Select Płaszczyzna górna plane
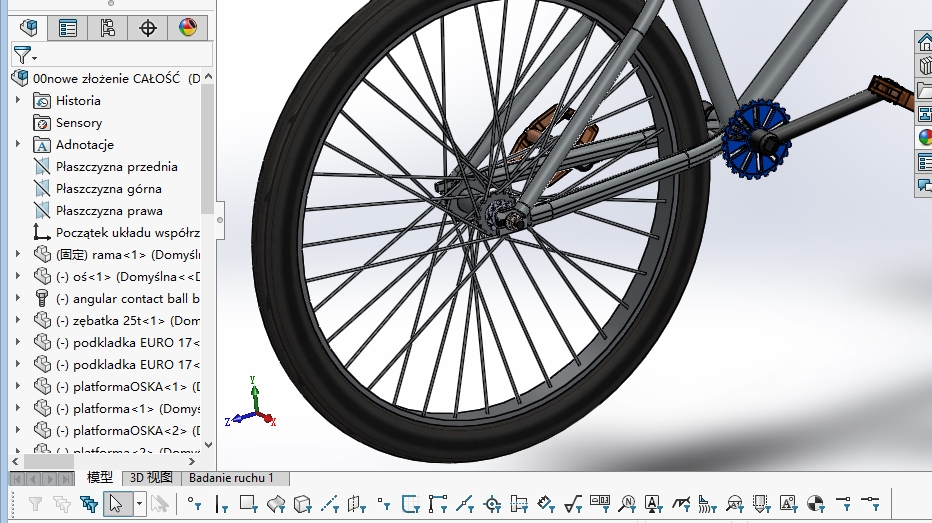 [97, 189]
